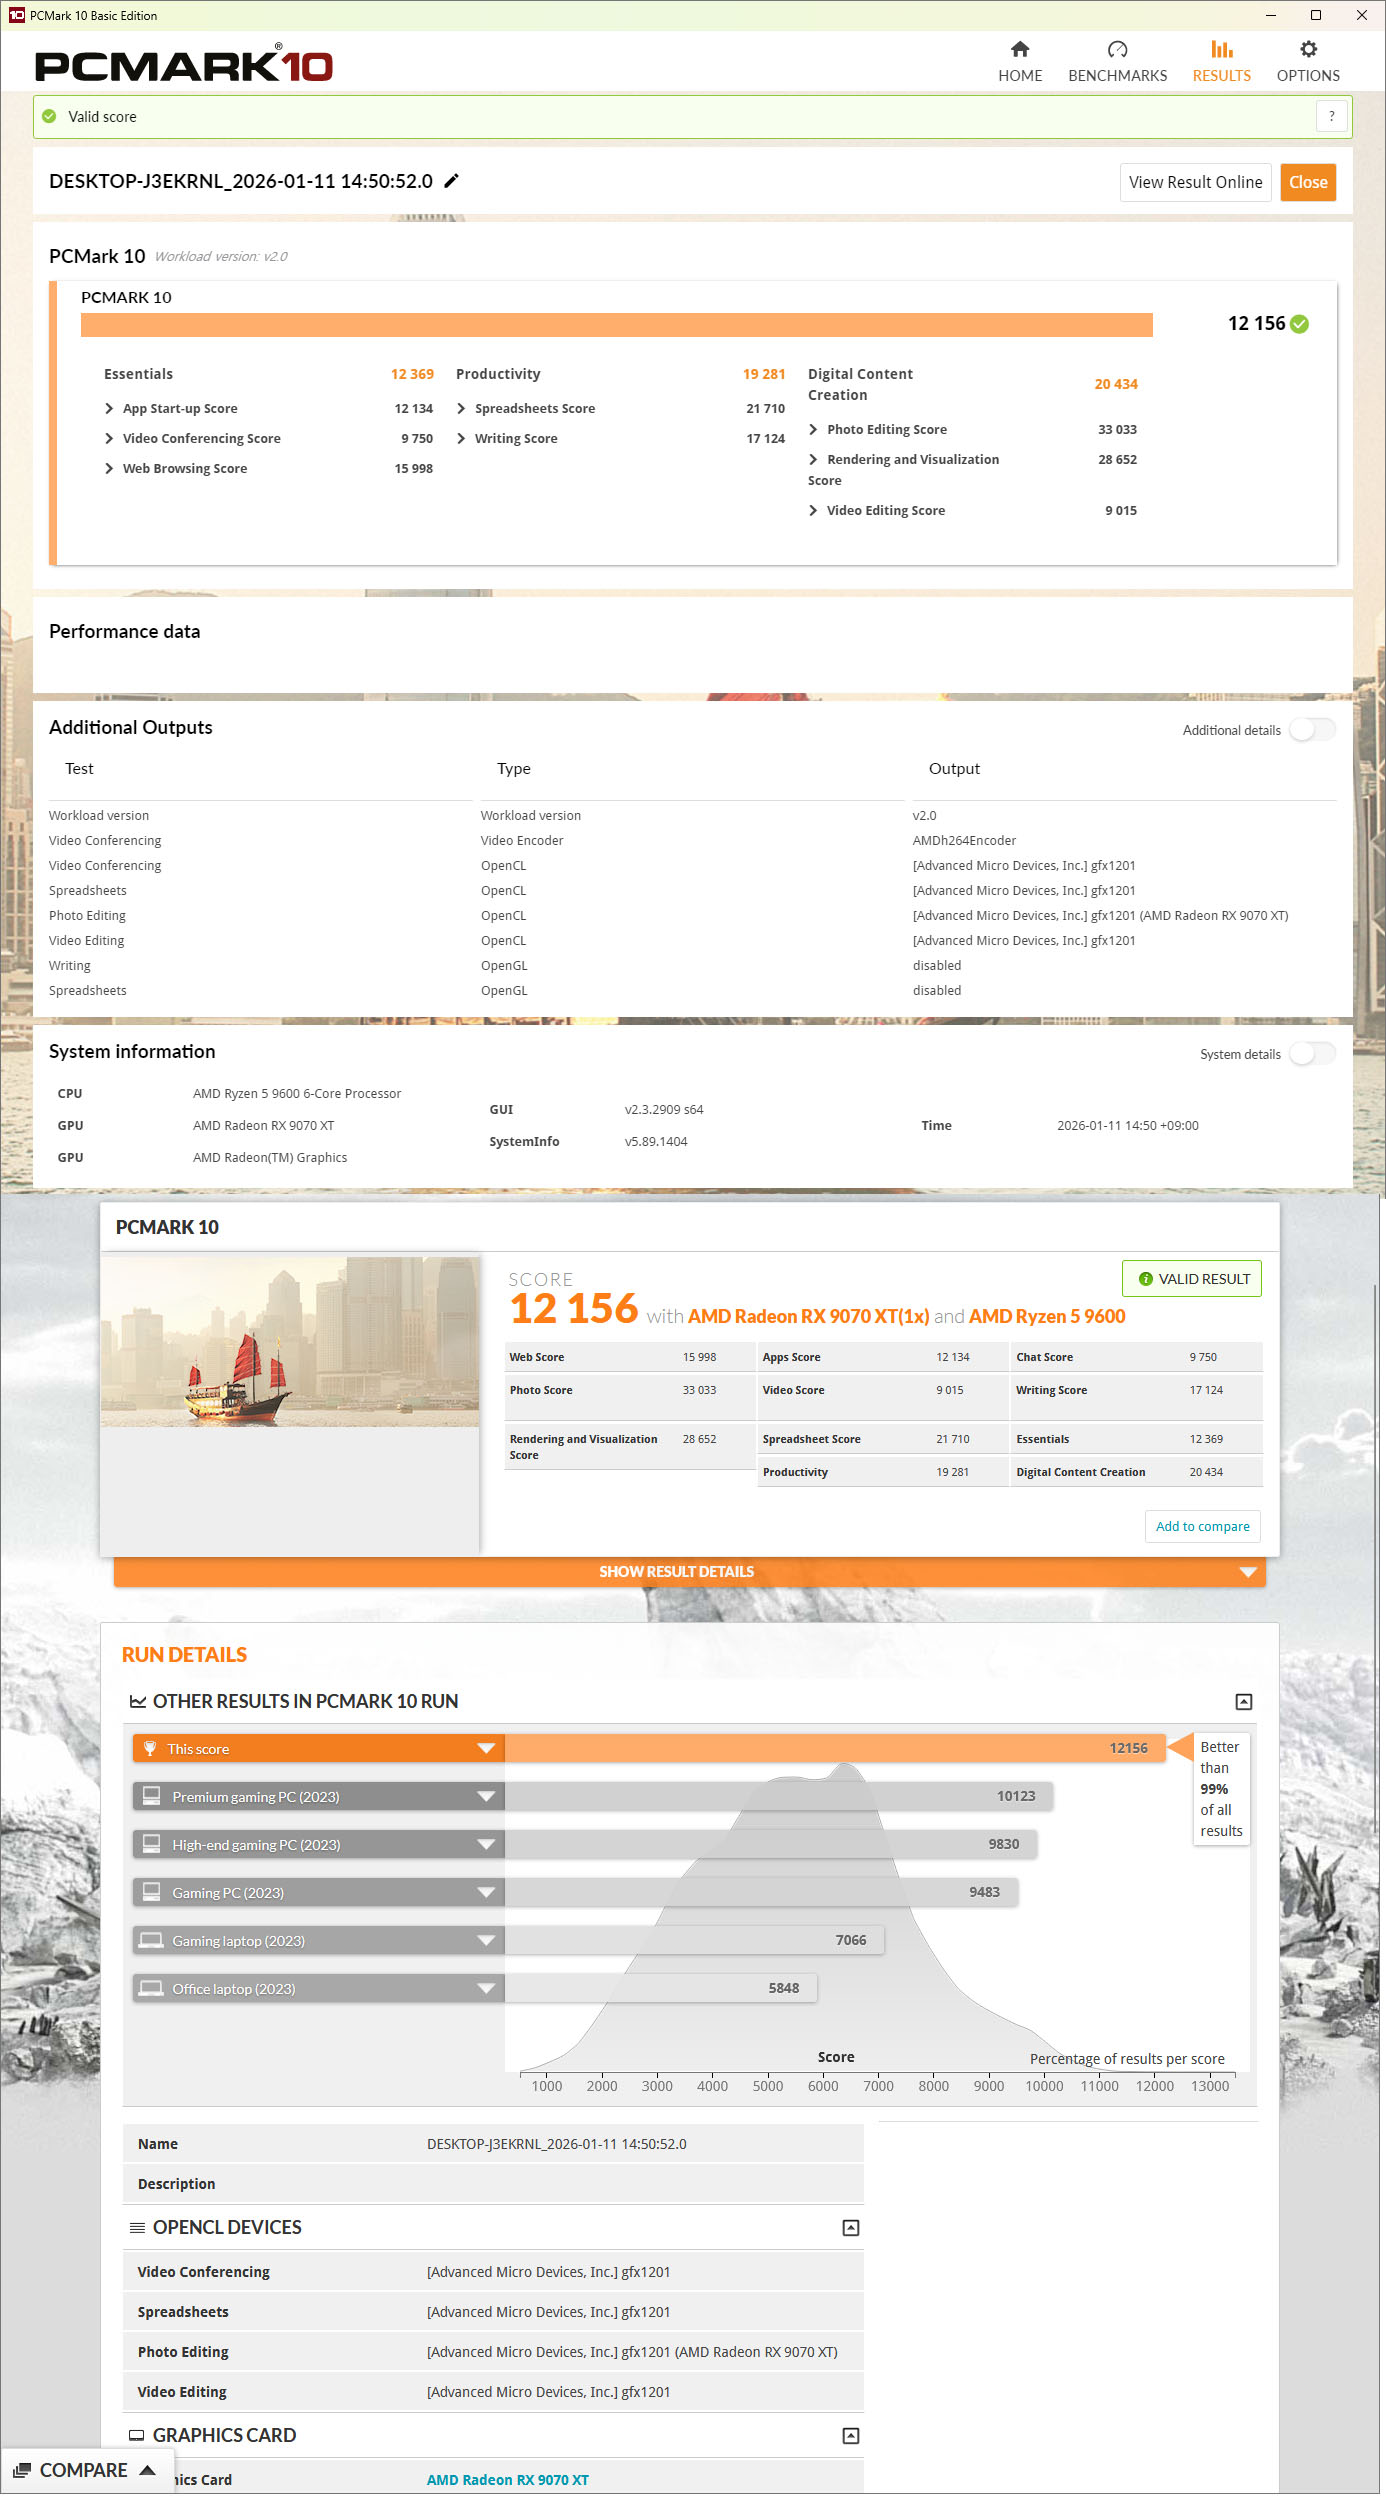Image resolution: width=1386 pixels, height=2498 pixels.
Task: Open the This score dropdown arrow
Action: click(486, 1749)
